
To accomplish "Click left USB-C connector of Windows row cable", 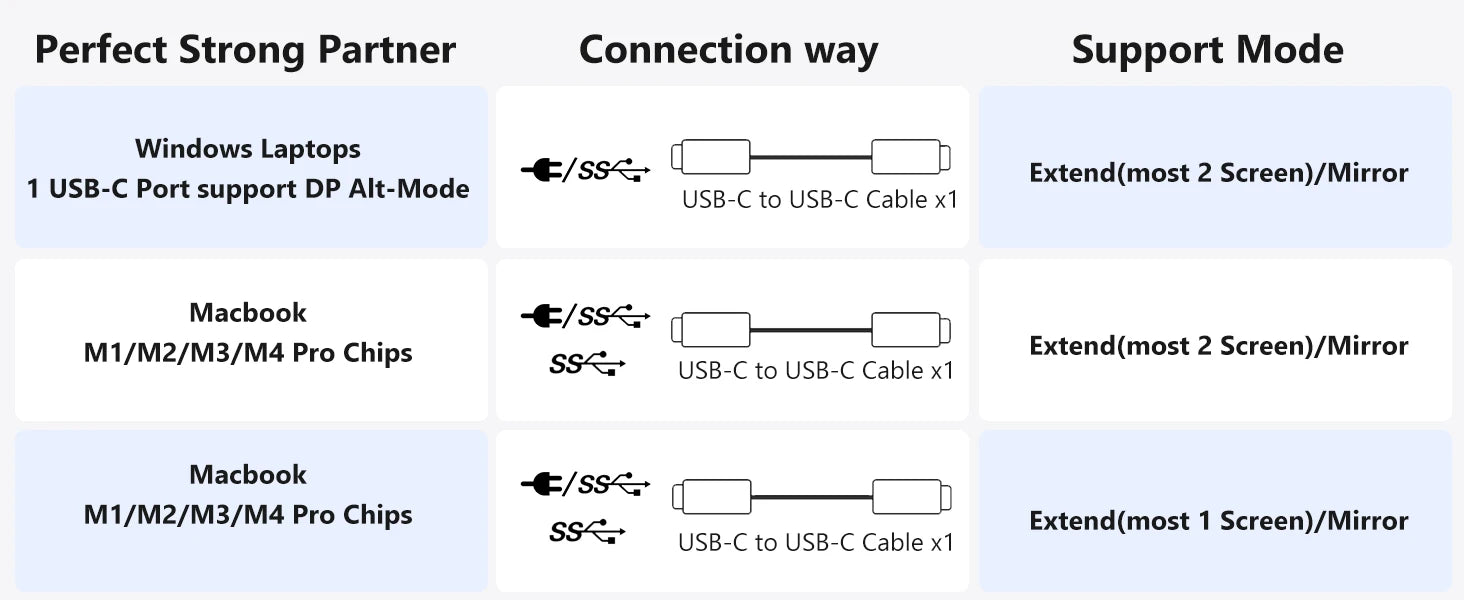I will [710, 157].
